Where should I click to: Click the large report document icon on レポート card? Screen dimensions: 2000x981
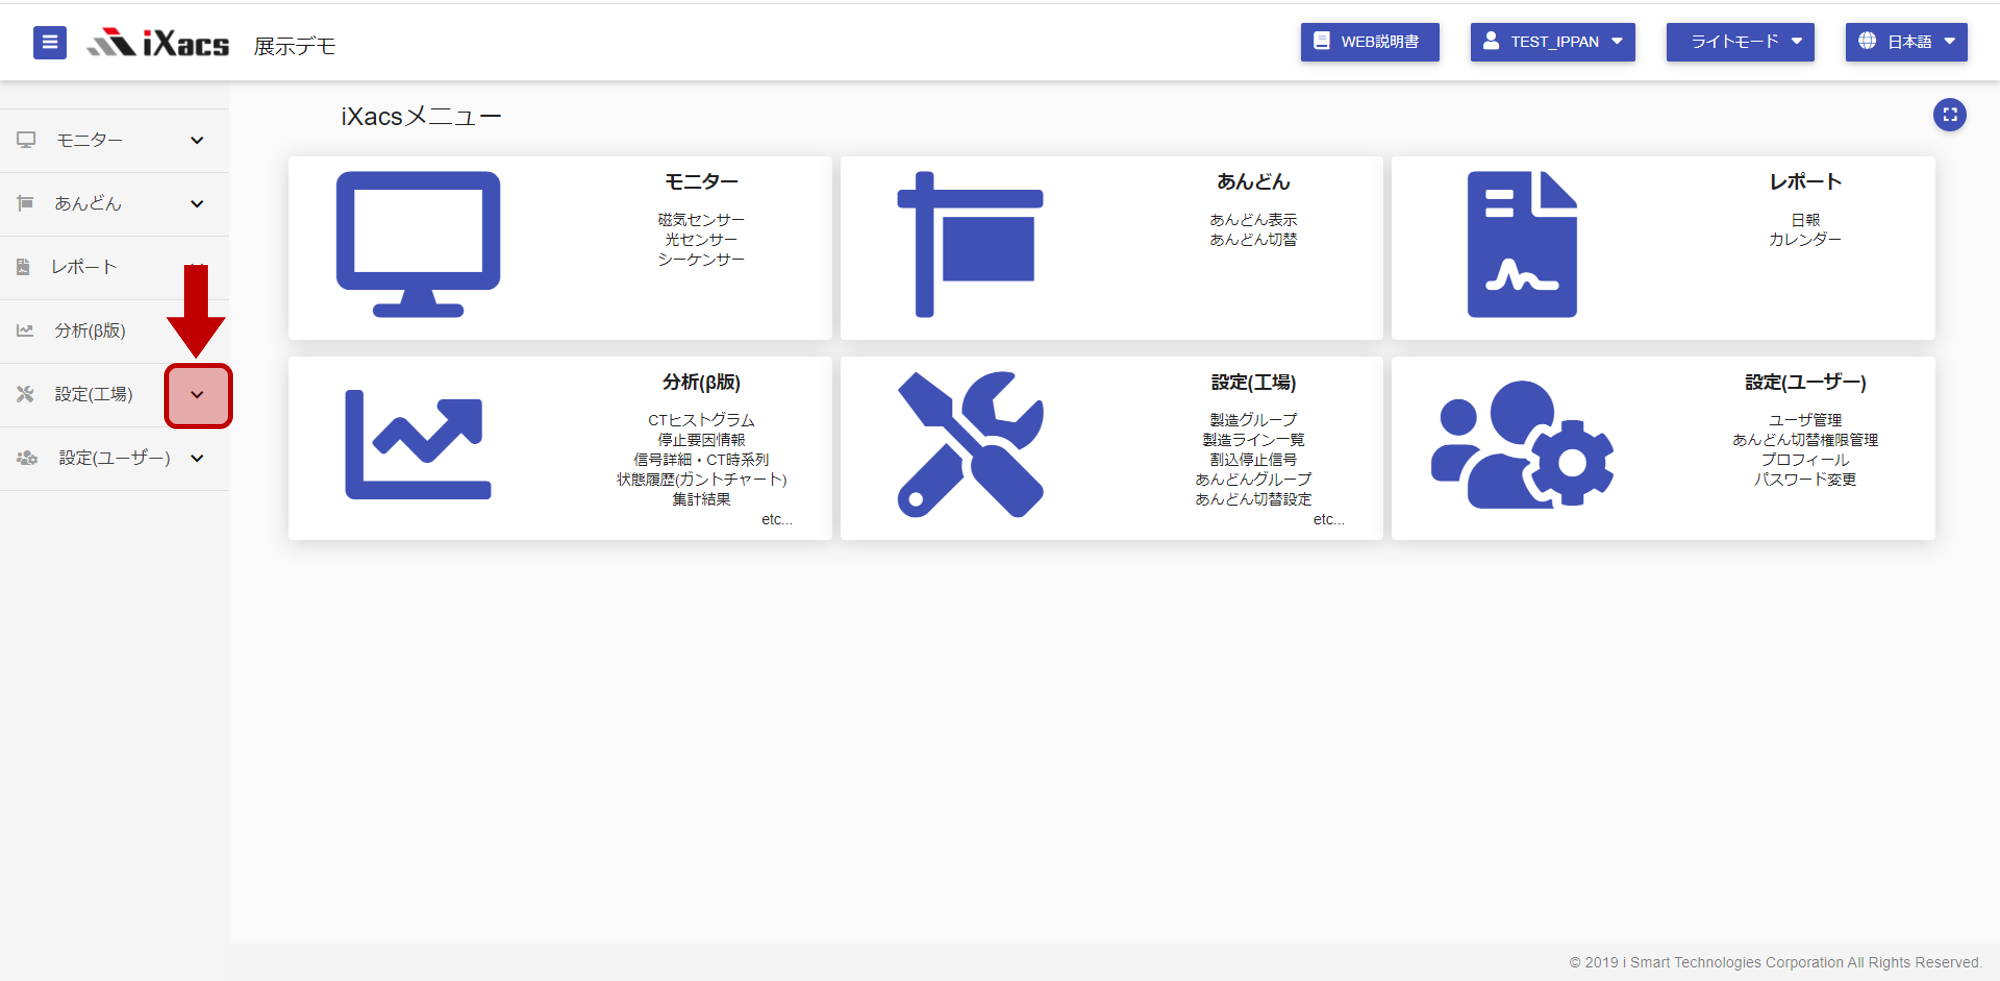[x=1522, y=244]
